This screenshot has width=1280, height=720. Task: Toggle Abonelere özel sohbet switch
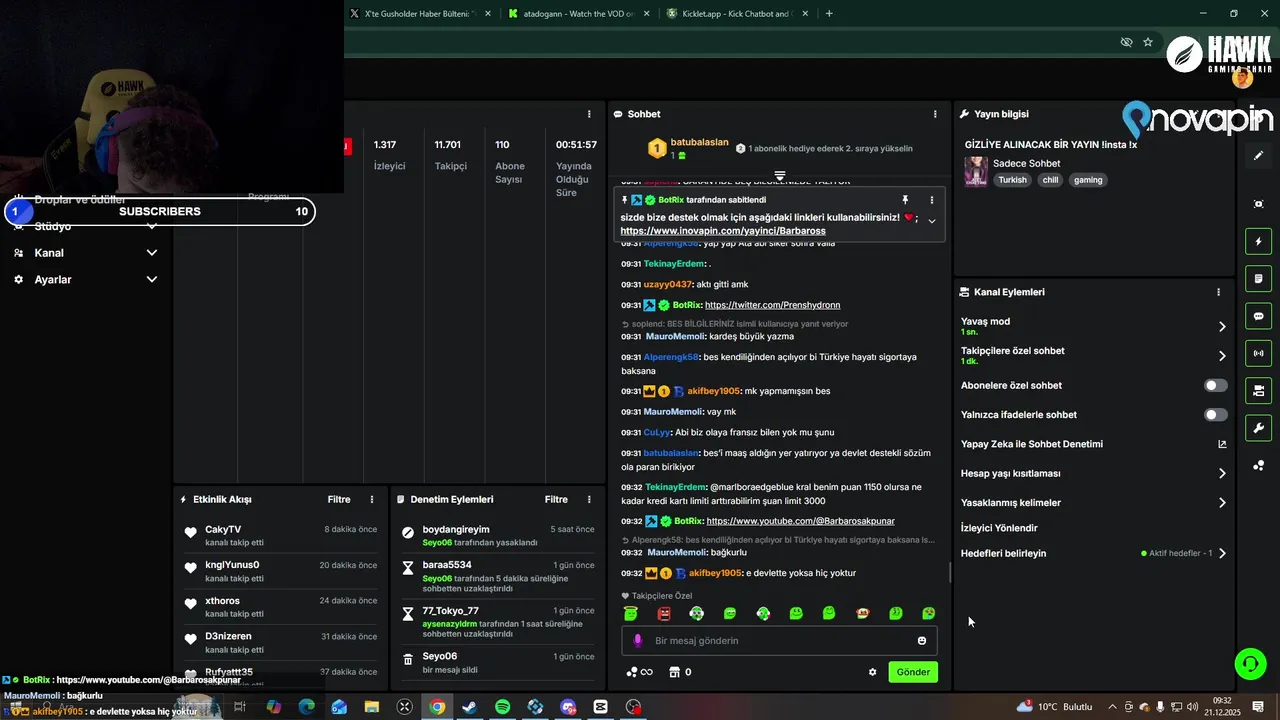[x=1215, y=385]
